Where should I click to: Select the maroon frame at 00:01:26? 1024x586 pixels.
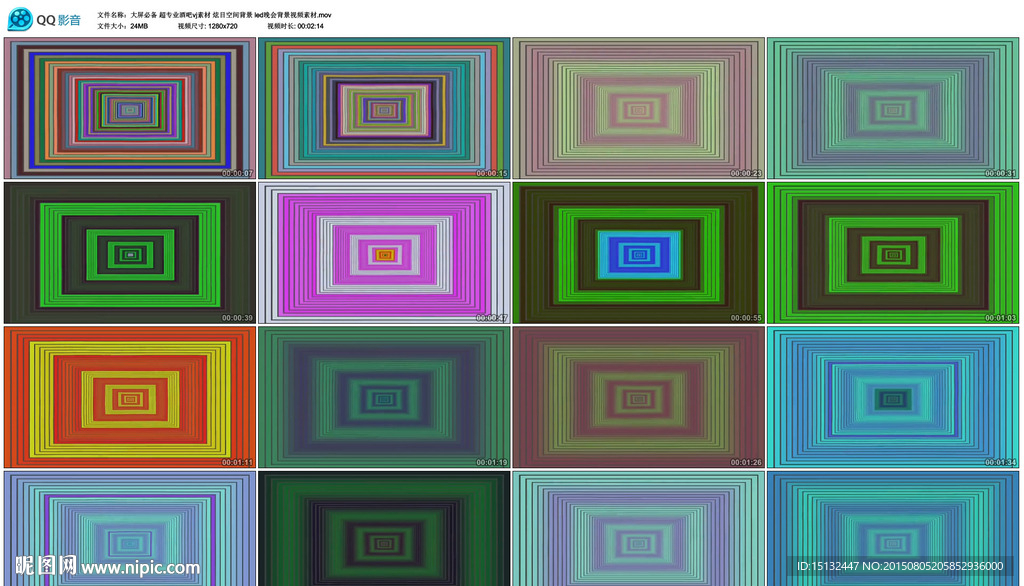[639, 397]
